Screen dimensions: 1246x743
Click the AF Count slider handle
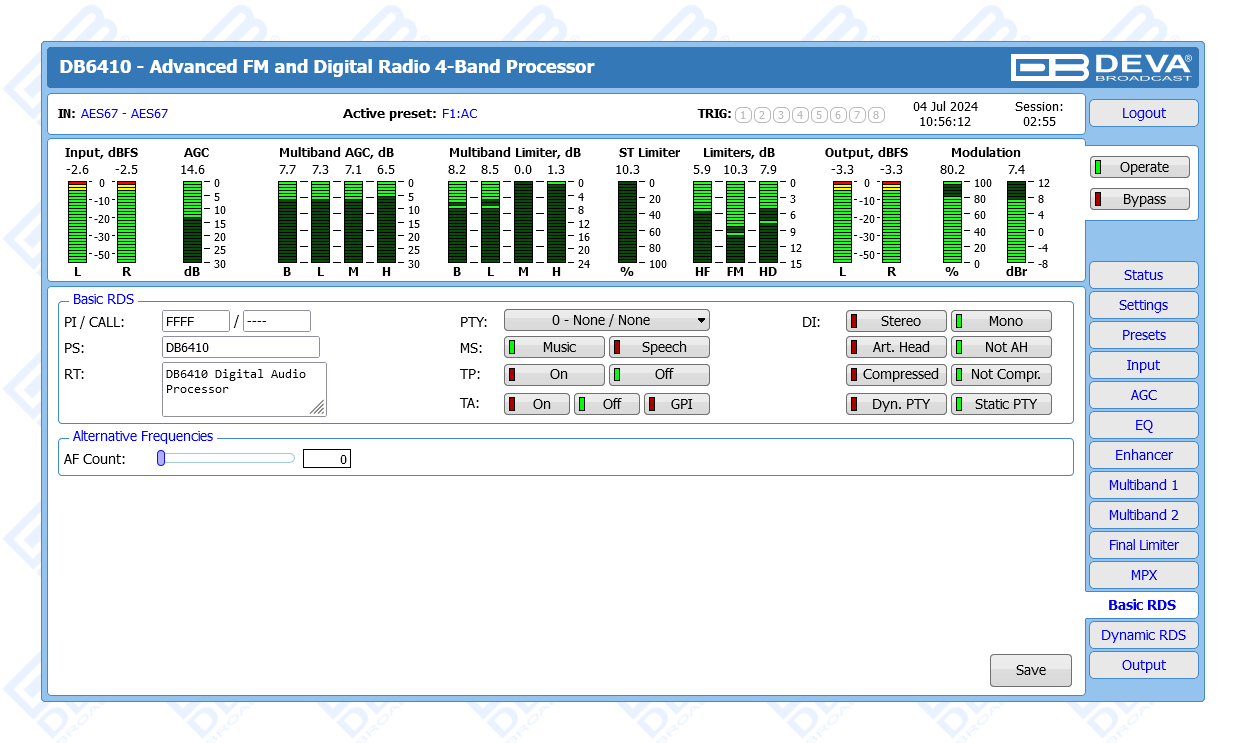(161, 458)
